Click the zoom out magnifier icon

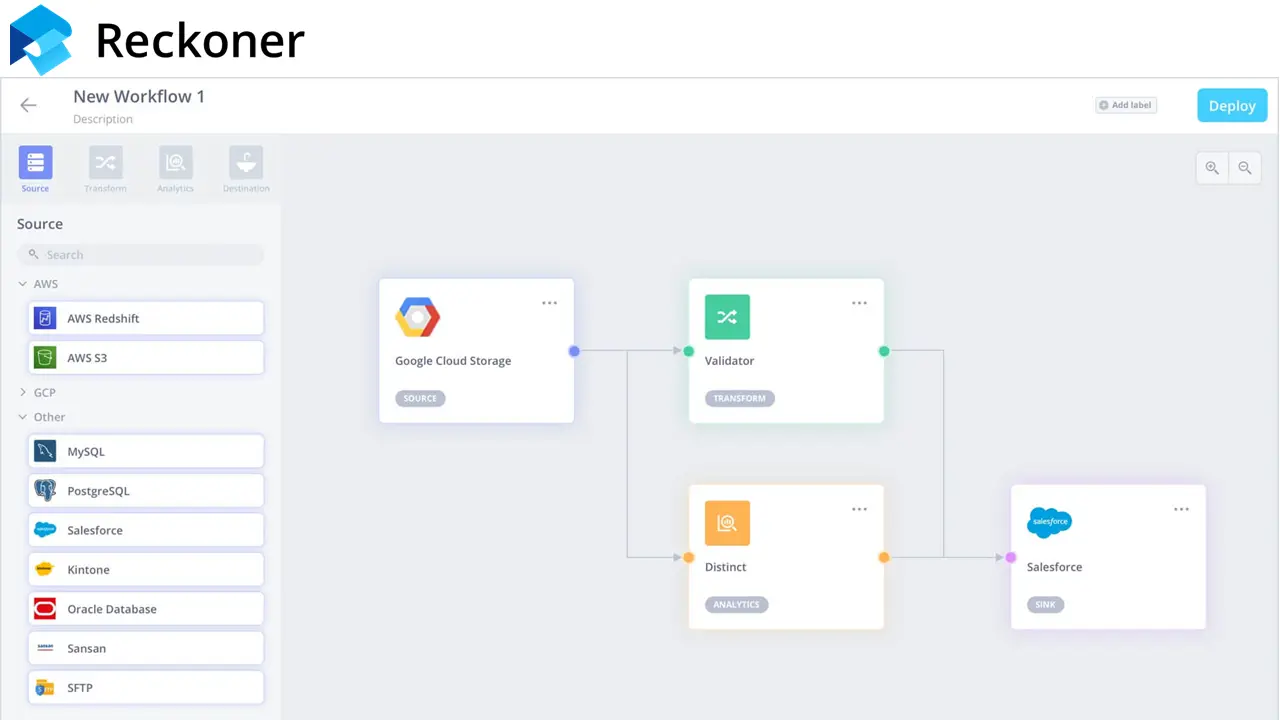tap(1245, 167)
